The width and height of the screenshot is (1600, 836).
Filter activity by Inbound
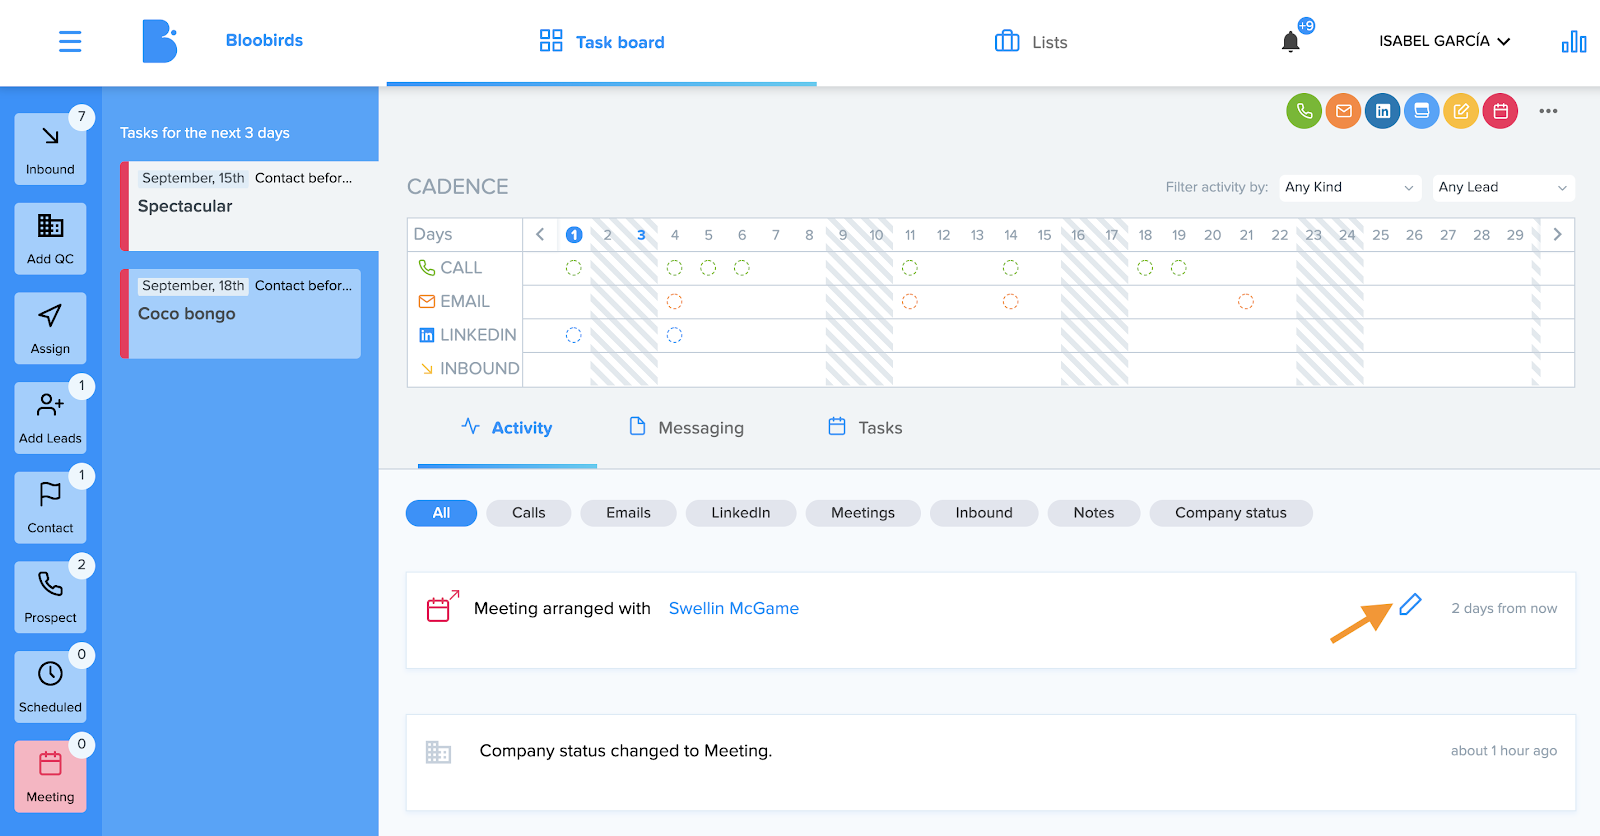point(984,513)
